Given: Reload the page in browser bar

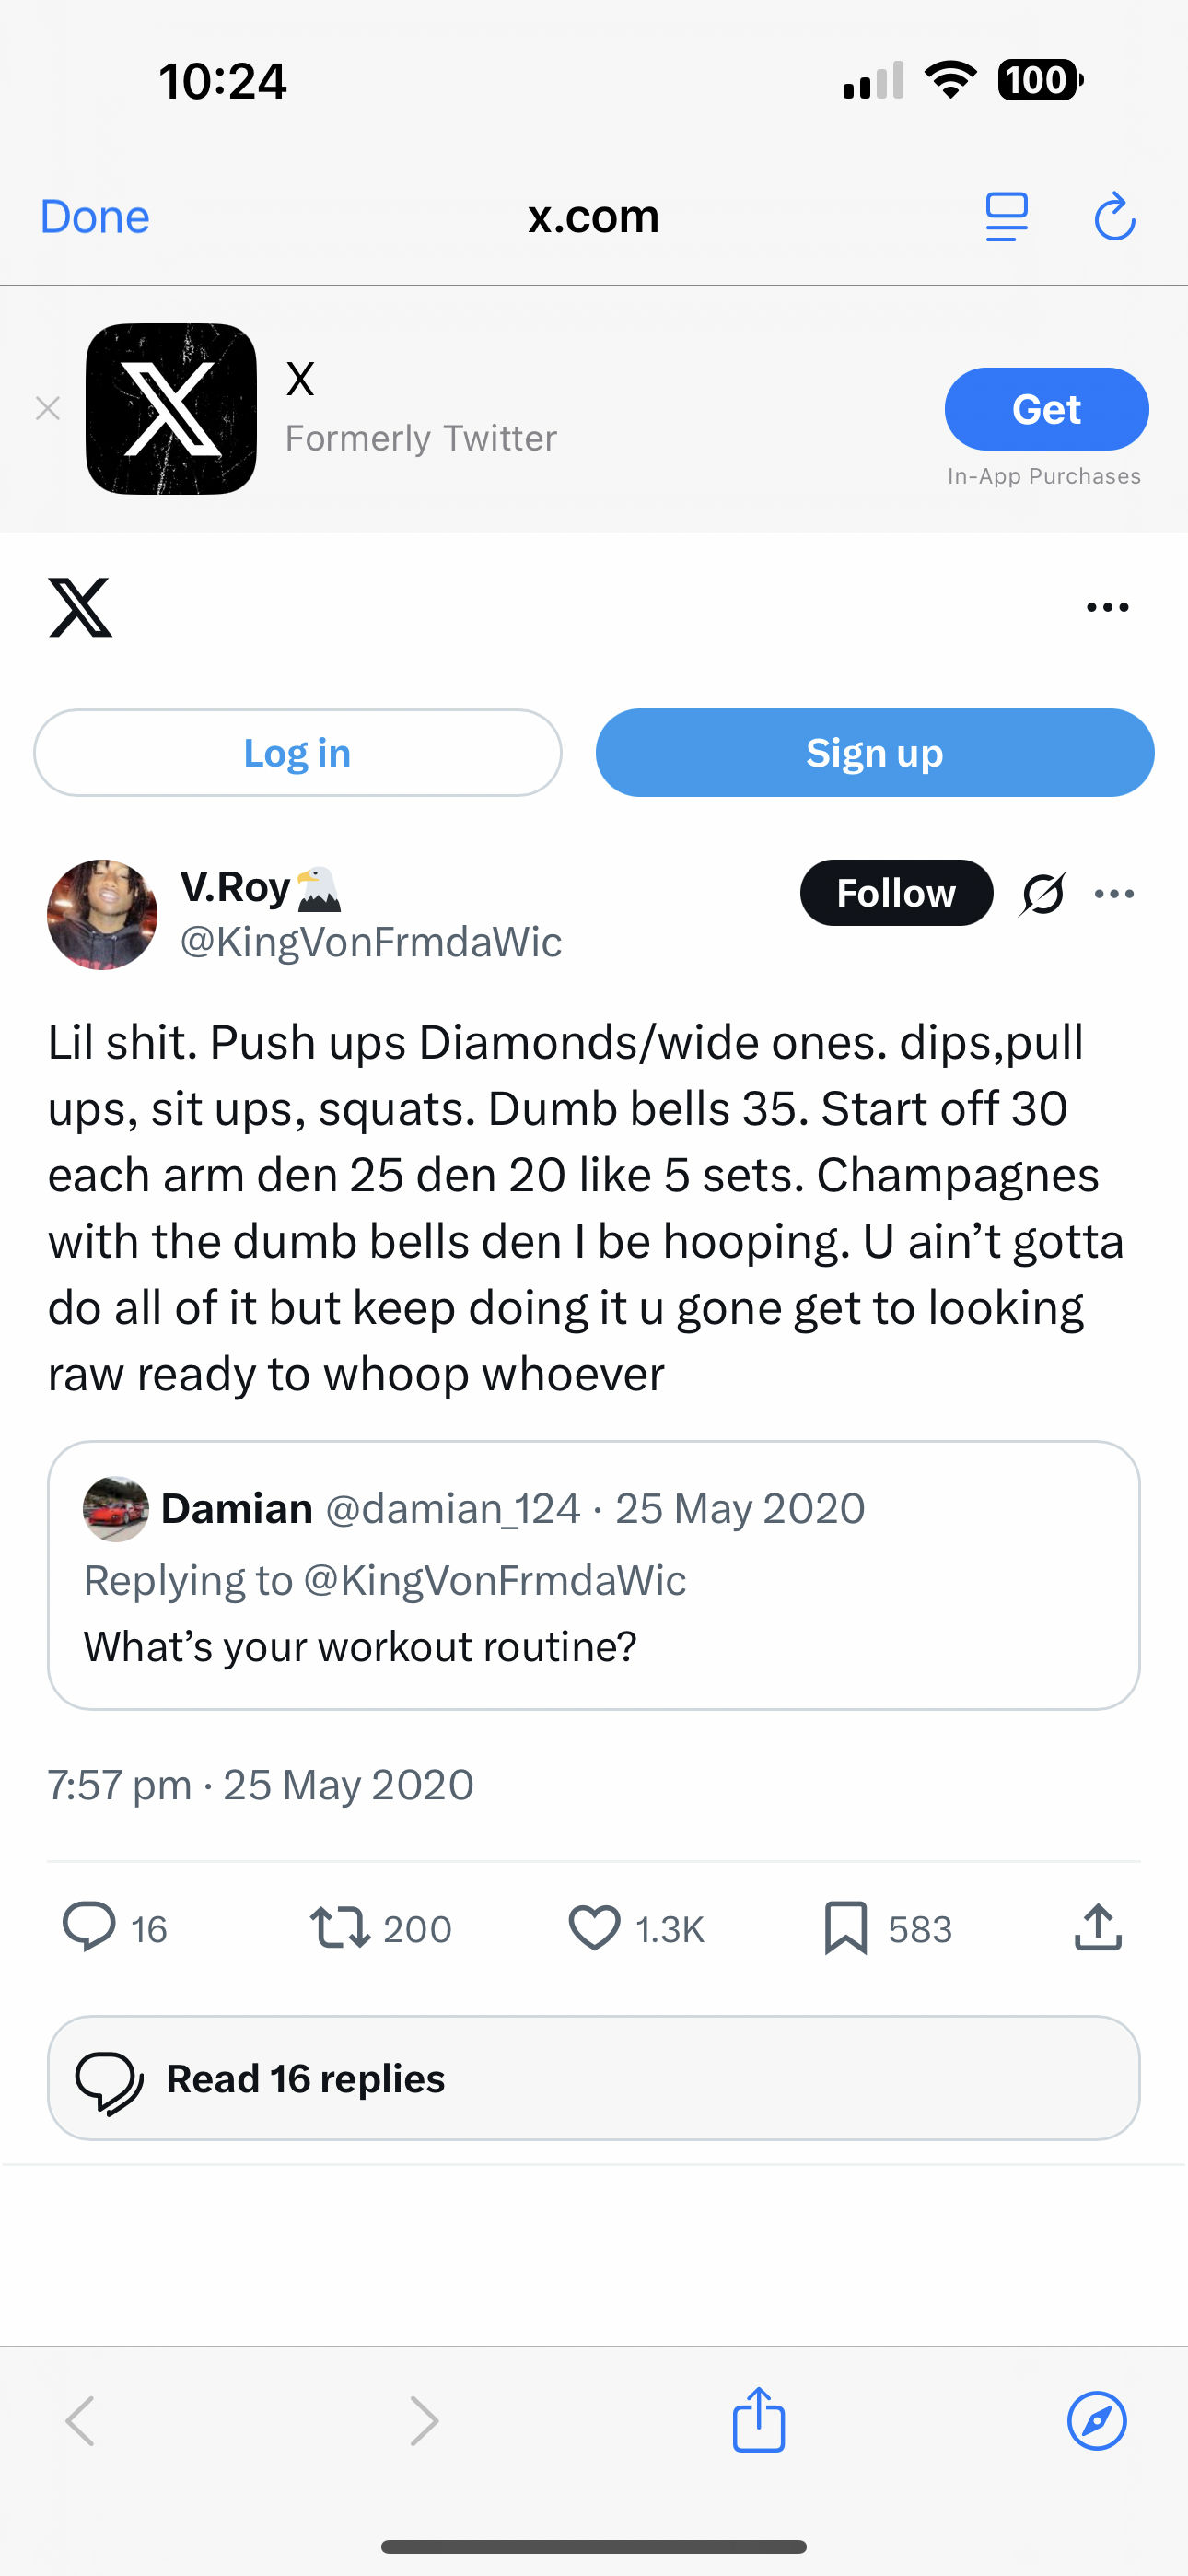Looking at the screenshot, I should tap(1114, 217).
